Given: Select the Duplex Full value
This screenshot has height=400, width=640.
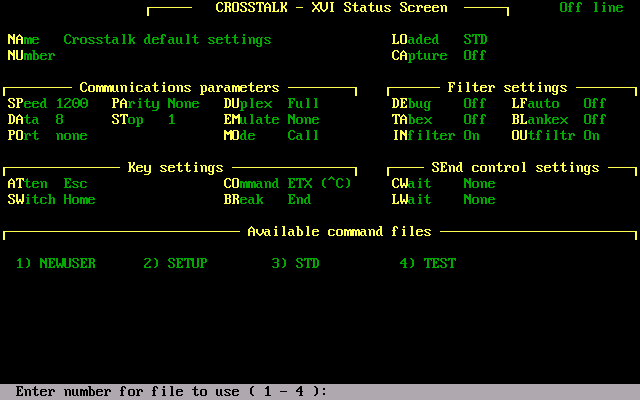Looking at the screenshot, I should [303, 104].
